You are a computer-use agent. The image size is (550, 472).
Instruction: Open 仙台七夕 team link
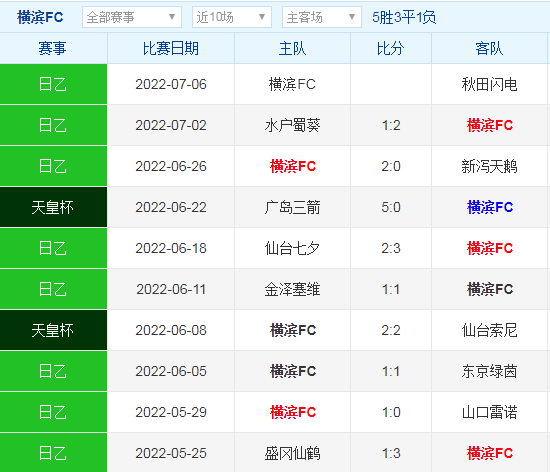(292, 248)
